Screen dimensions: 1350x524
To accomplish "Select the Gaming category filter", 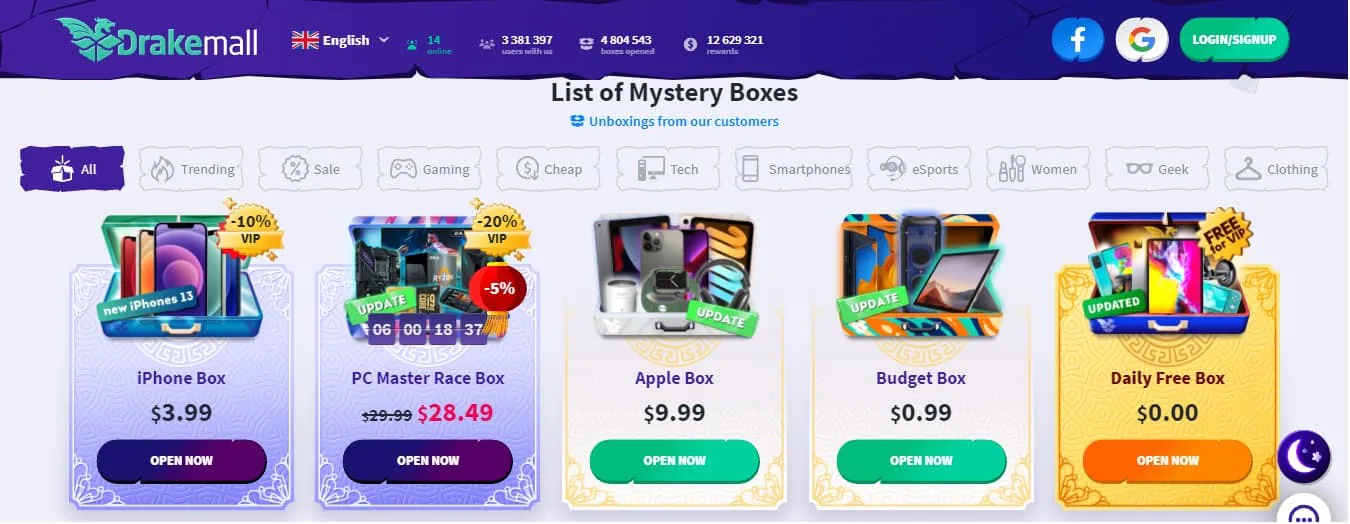I will (x=430, y=169).
